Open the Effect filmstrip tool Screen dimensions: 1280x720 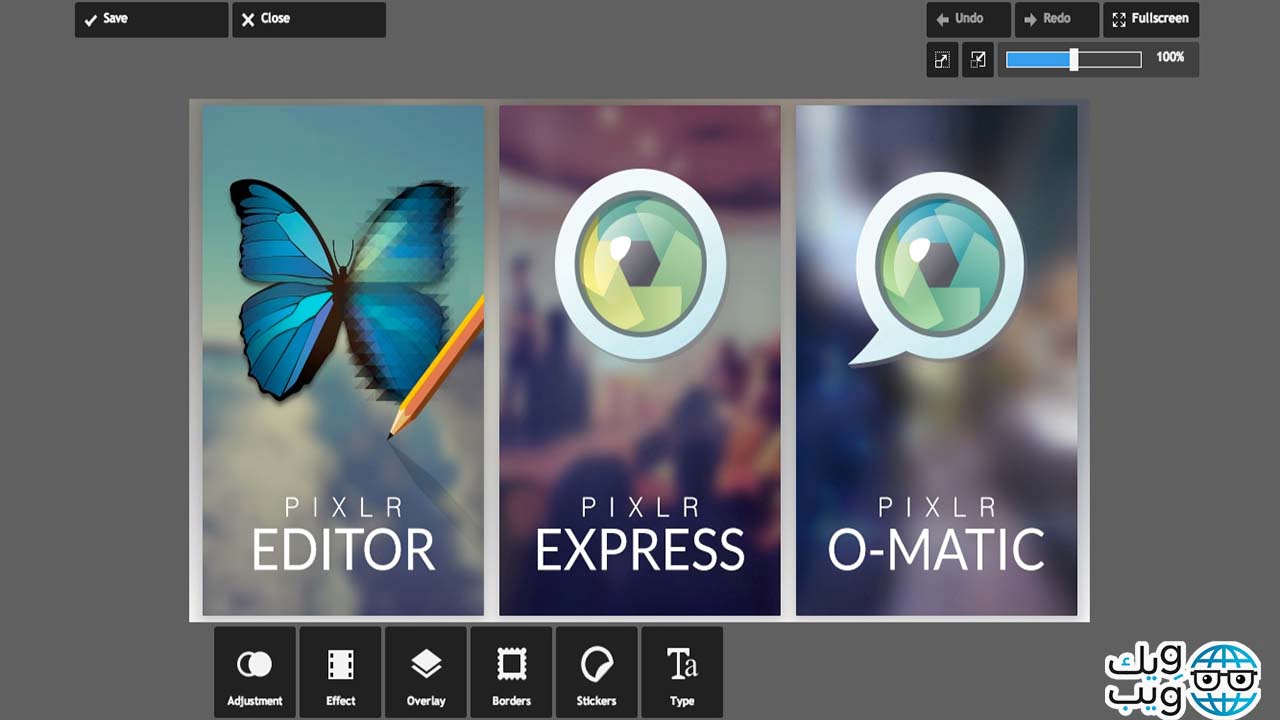(340, 672)
